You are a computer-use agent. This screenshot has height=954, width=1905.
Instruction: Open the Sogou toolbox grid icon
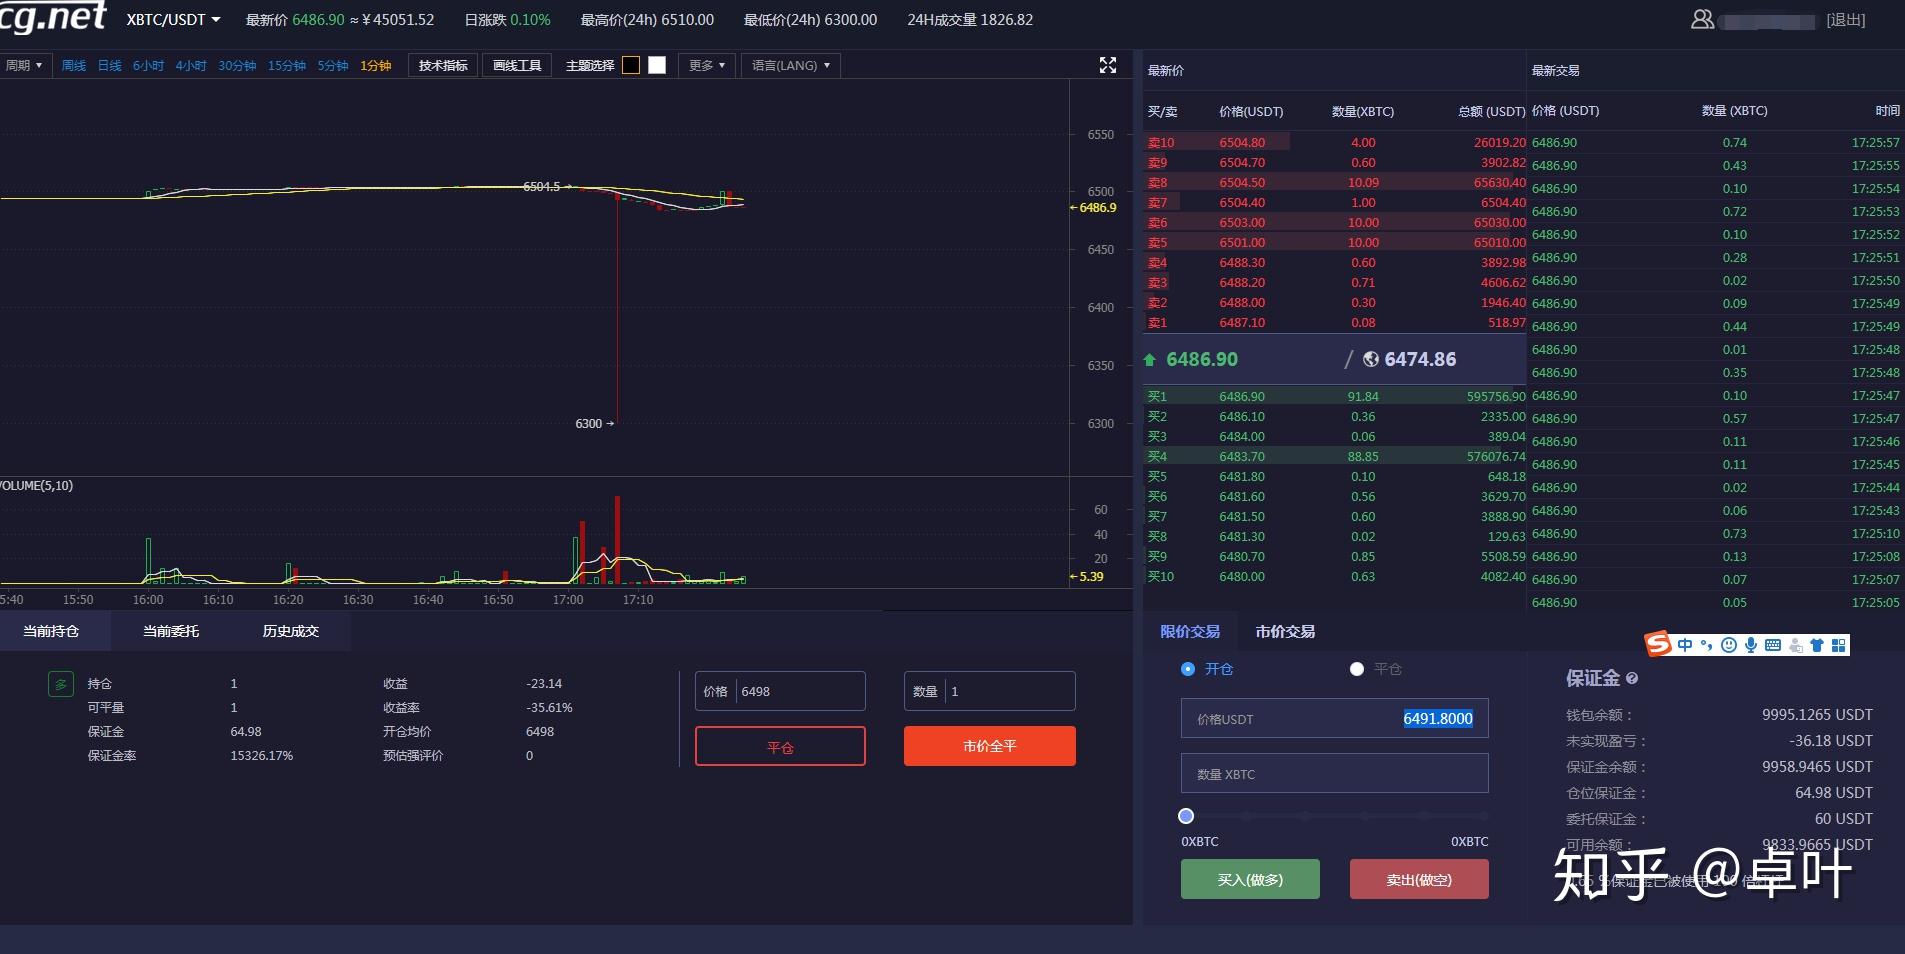click(1838, 645)
